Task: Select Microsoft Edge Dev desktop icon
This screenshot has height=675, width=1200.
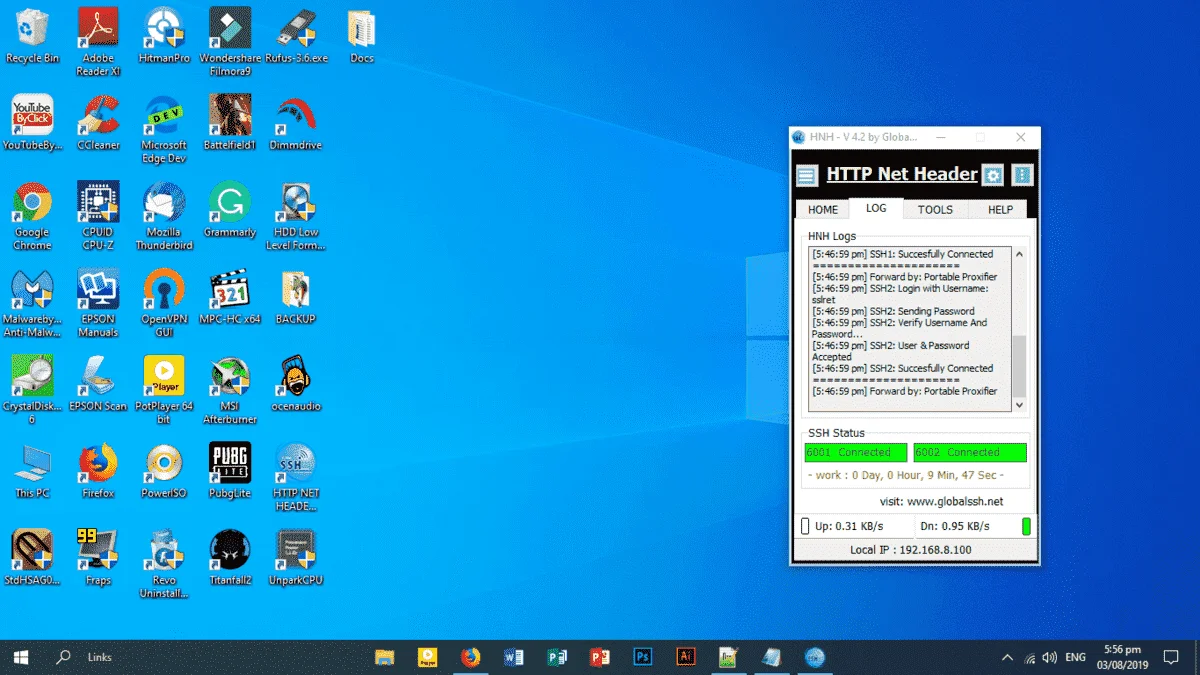Action: tap(164, 129)
